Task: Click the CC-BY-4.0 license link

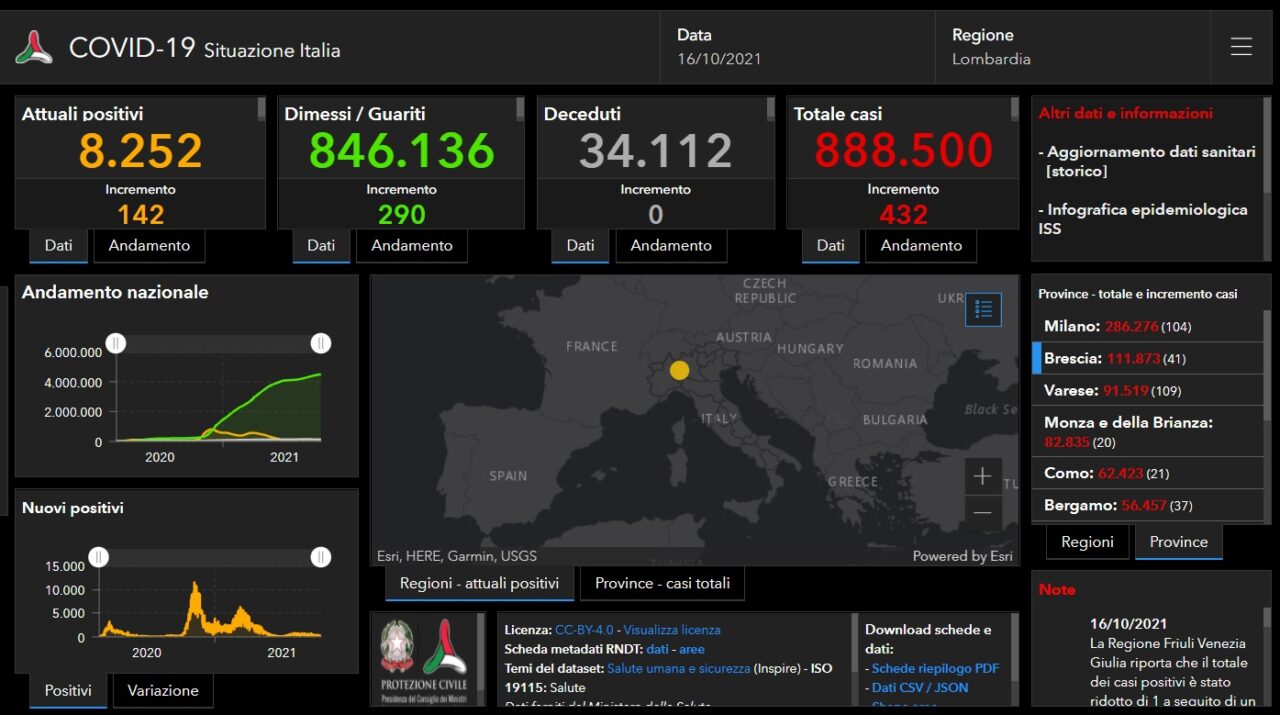Action: pyautogui.click(x=584, y=630)
